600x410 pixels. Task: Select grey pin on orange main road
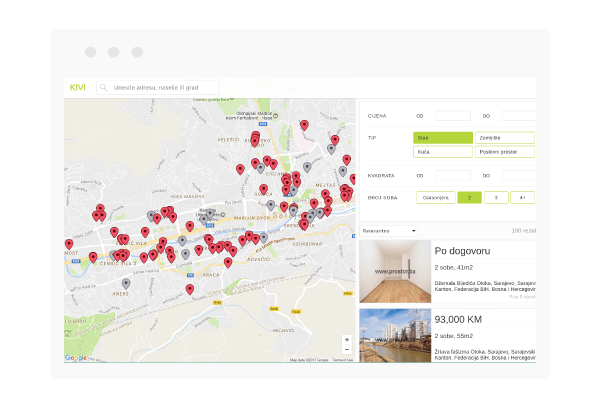click(183, 241)
